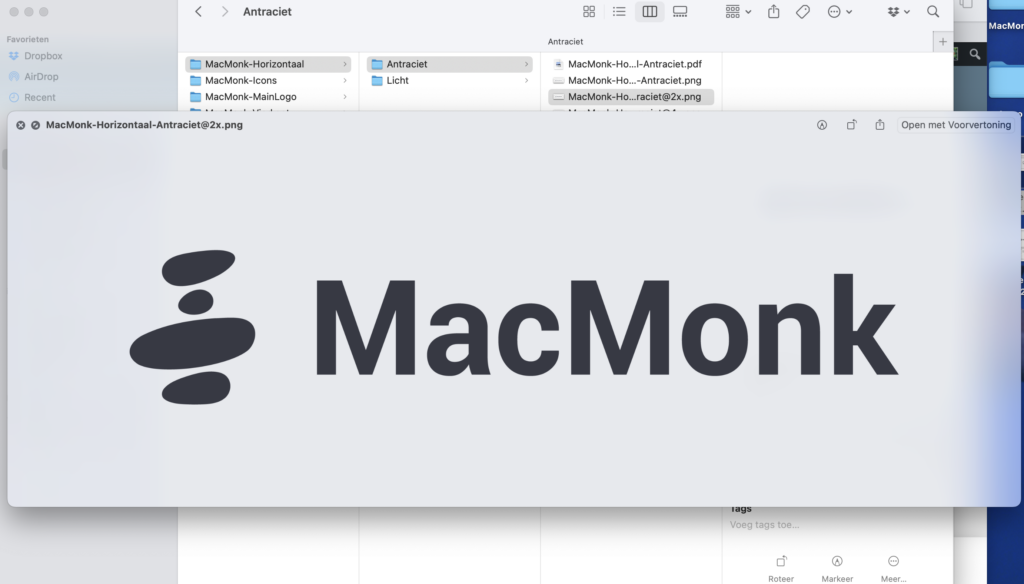
Task: Switch Finder to icon view
Action: tap(589, 12)
